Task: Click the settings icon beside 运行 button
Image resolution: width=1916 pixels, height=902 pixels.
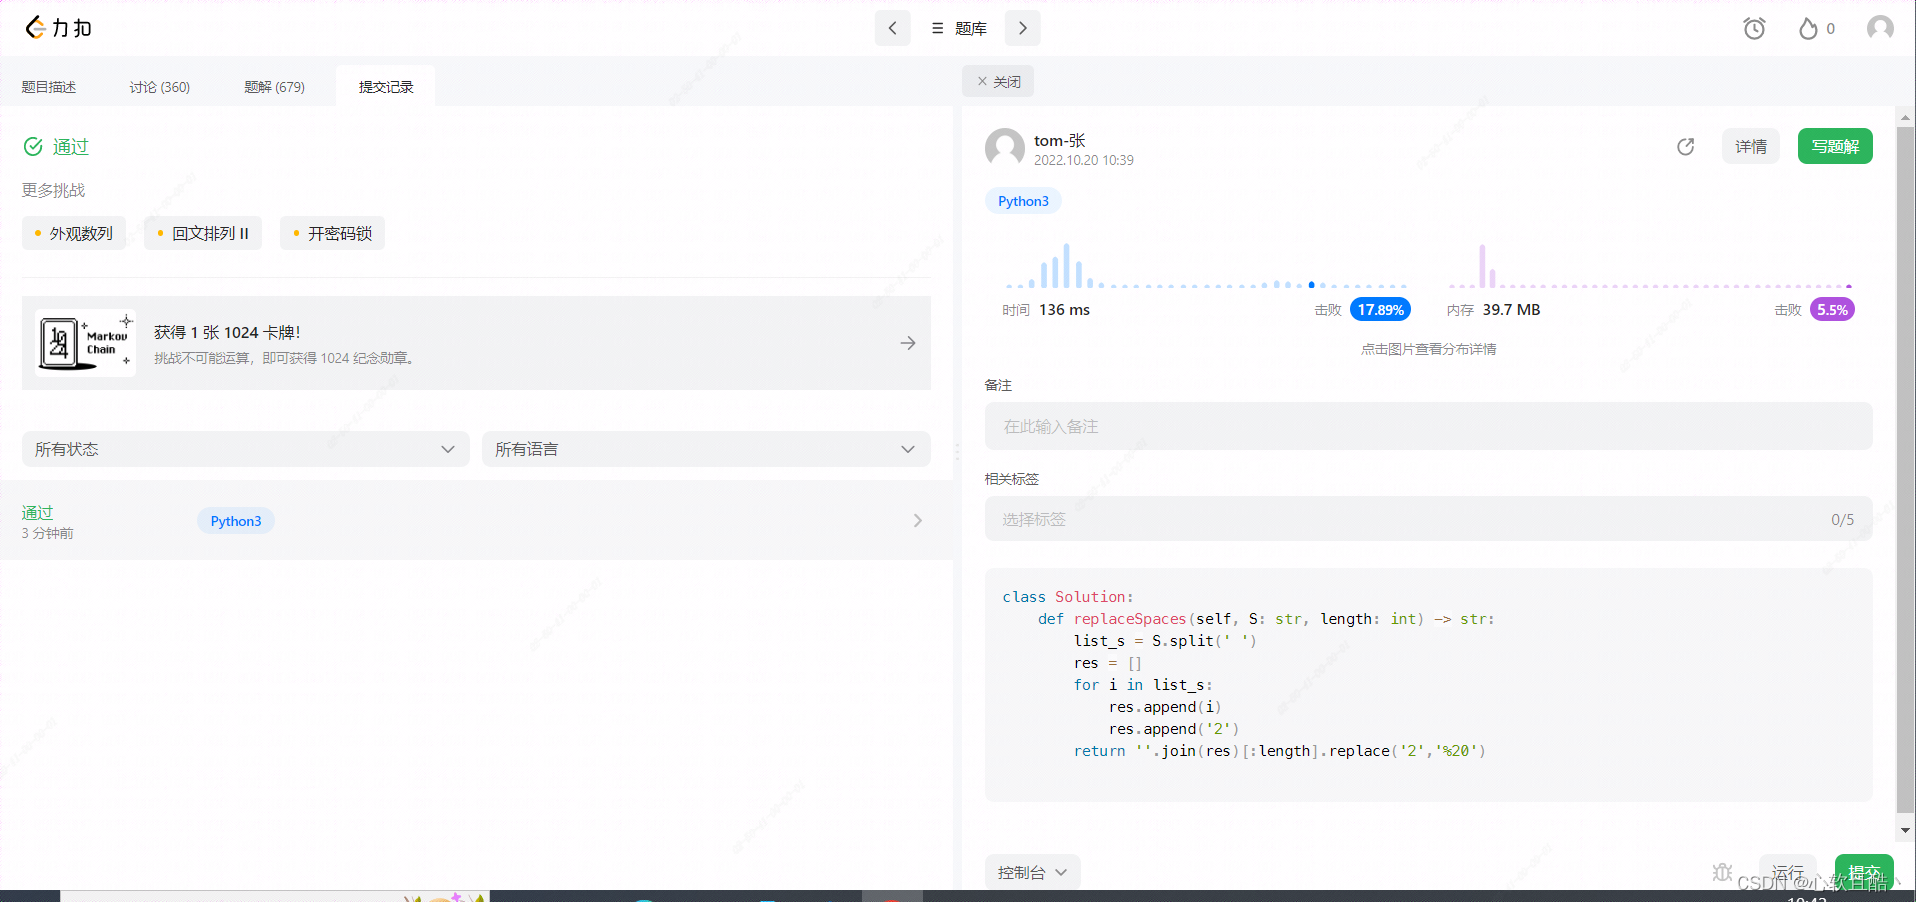Action: [x=1721, y=872]
